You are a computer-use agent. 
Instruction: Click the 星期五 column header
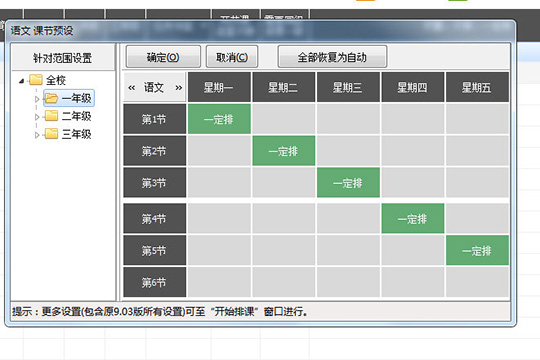pos(477,87)
